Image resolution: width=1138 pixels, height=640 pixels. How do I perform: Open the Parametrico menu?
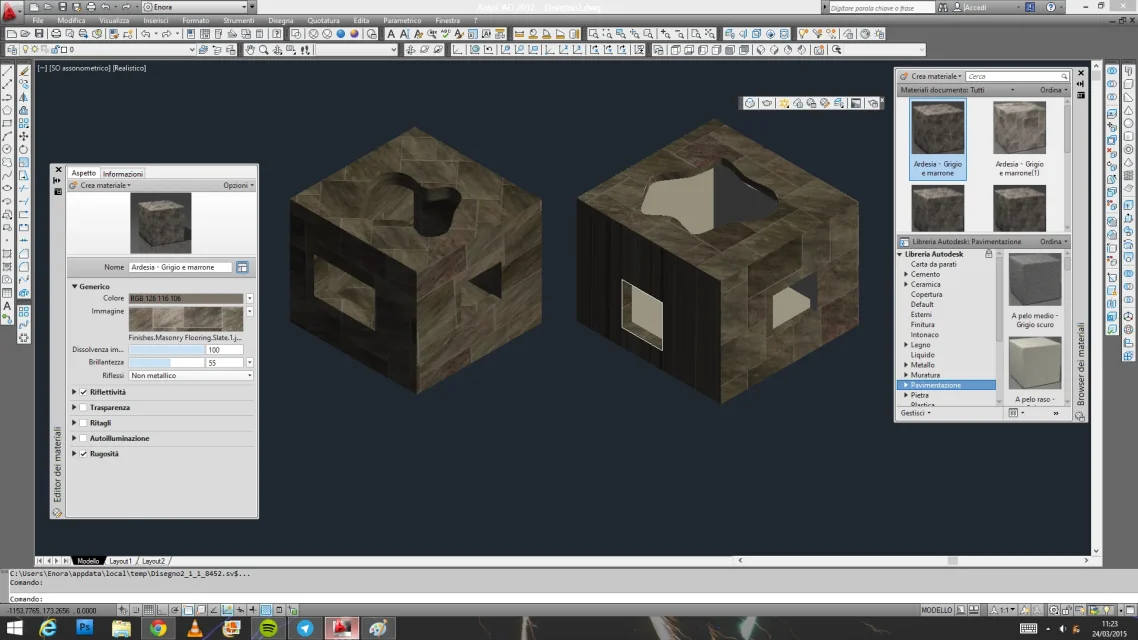tap(402, 20)
